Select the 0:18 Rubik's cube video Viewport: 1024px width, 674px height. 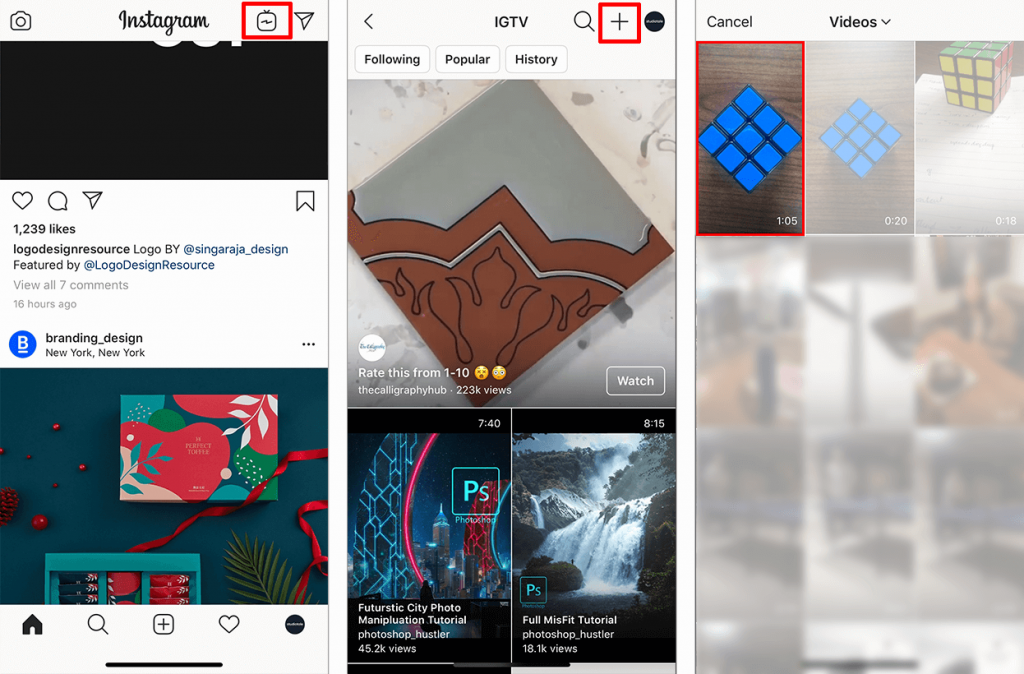(970, 138)
